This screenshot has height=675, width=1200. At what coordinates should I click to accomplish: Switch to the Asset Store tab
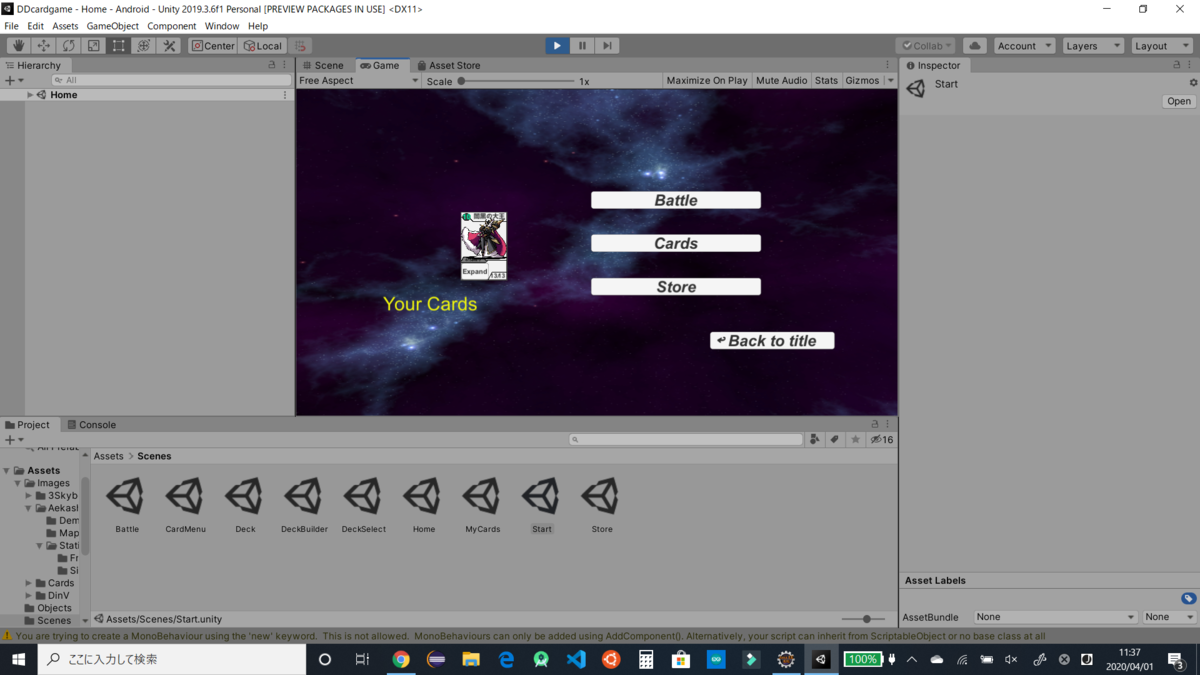tap(448, 65)
